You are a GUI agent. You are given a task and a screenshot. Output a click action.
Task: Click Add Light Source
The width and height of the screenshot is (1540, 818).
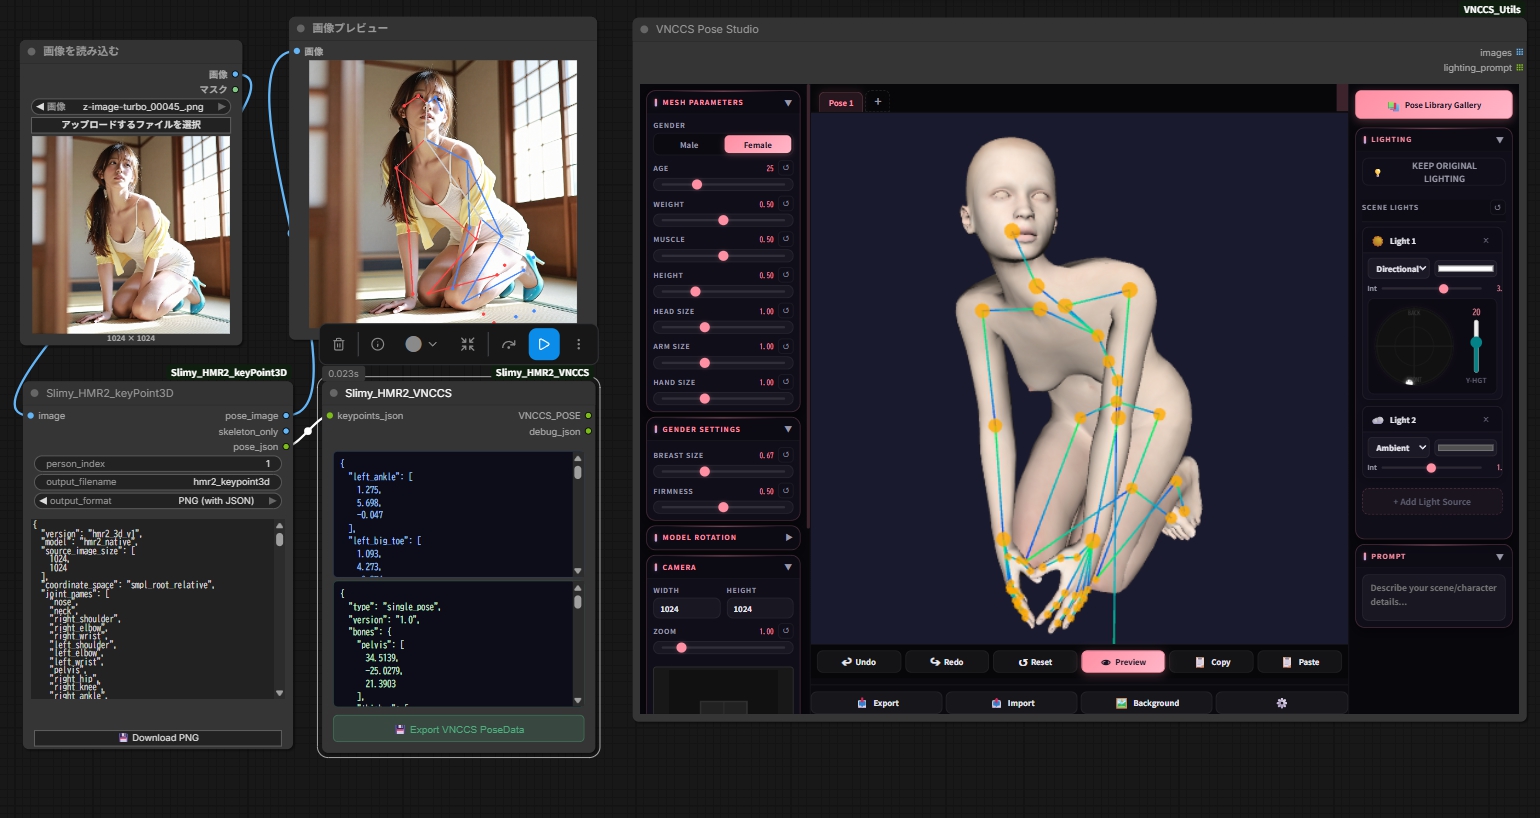coord(1432,502)
